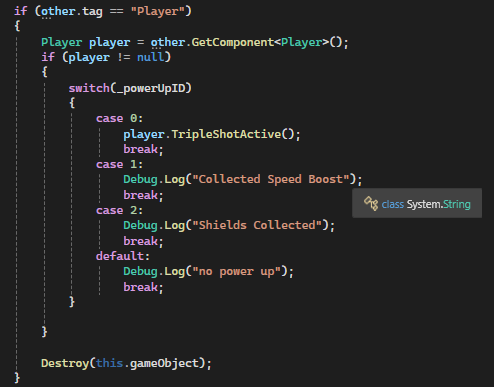Click the 'GetComponent<Player>' method call

point(260,42)
